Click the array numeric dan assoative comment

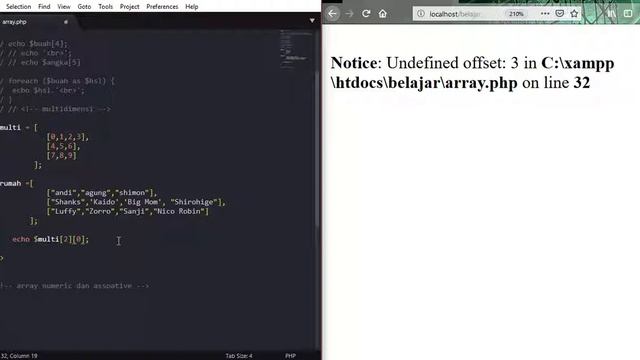[x=75, y=286]
